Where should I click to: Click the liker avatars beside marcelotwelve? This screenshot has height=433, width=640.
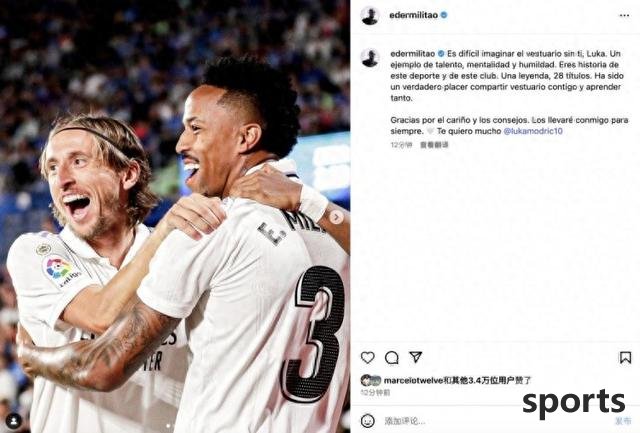(x=371, y=380)
